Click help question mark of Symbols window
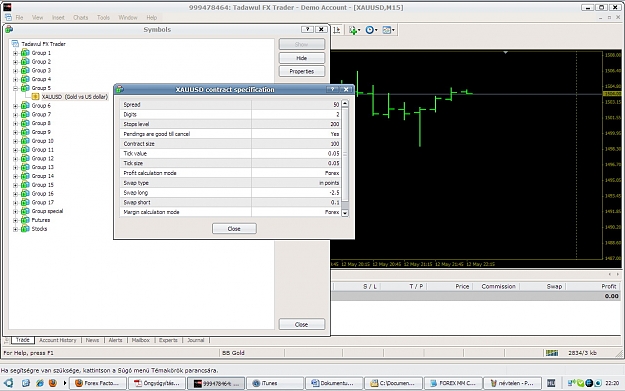625x391 pixels. [307, 29]
